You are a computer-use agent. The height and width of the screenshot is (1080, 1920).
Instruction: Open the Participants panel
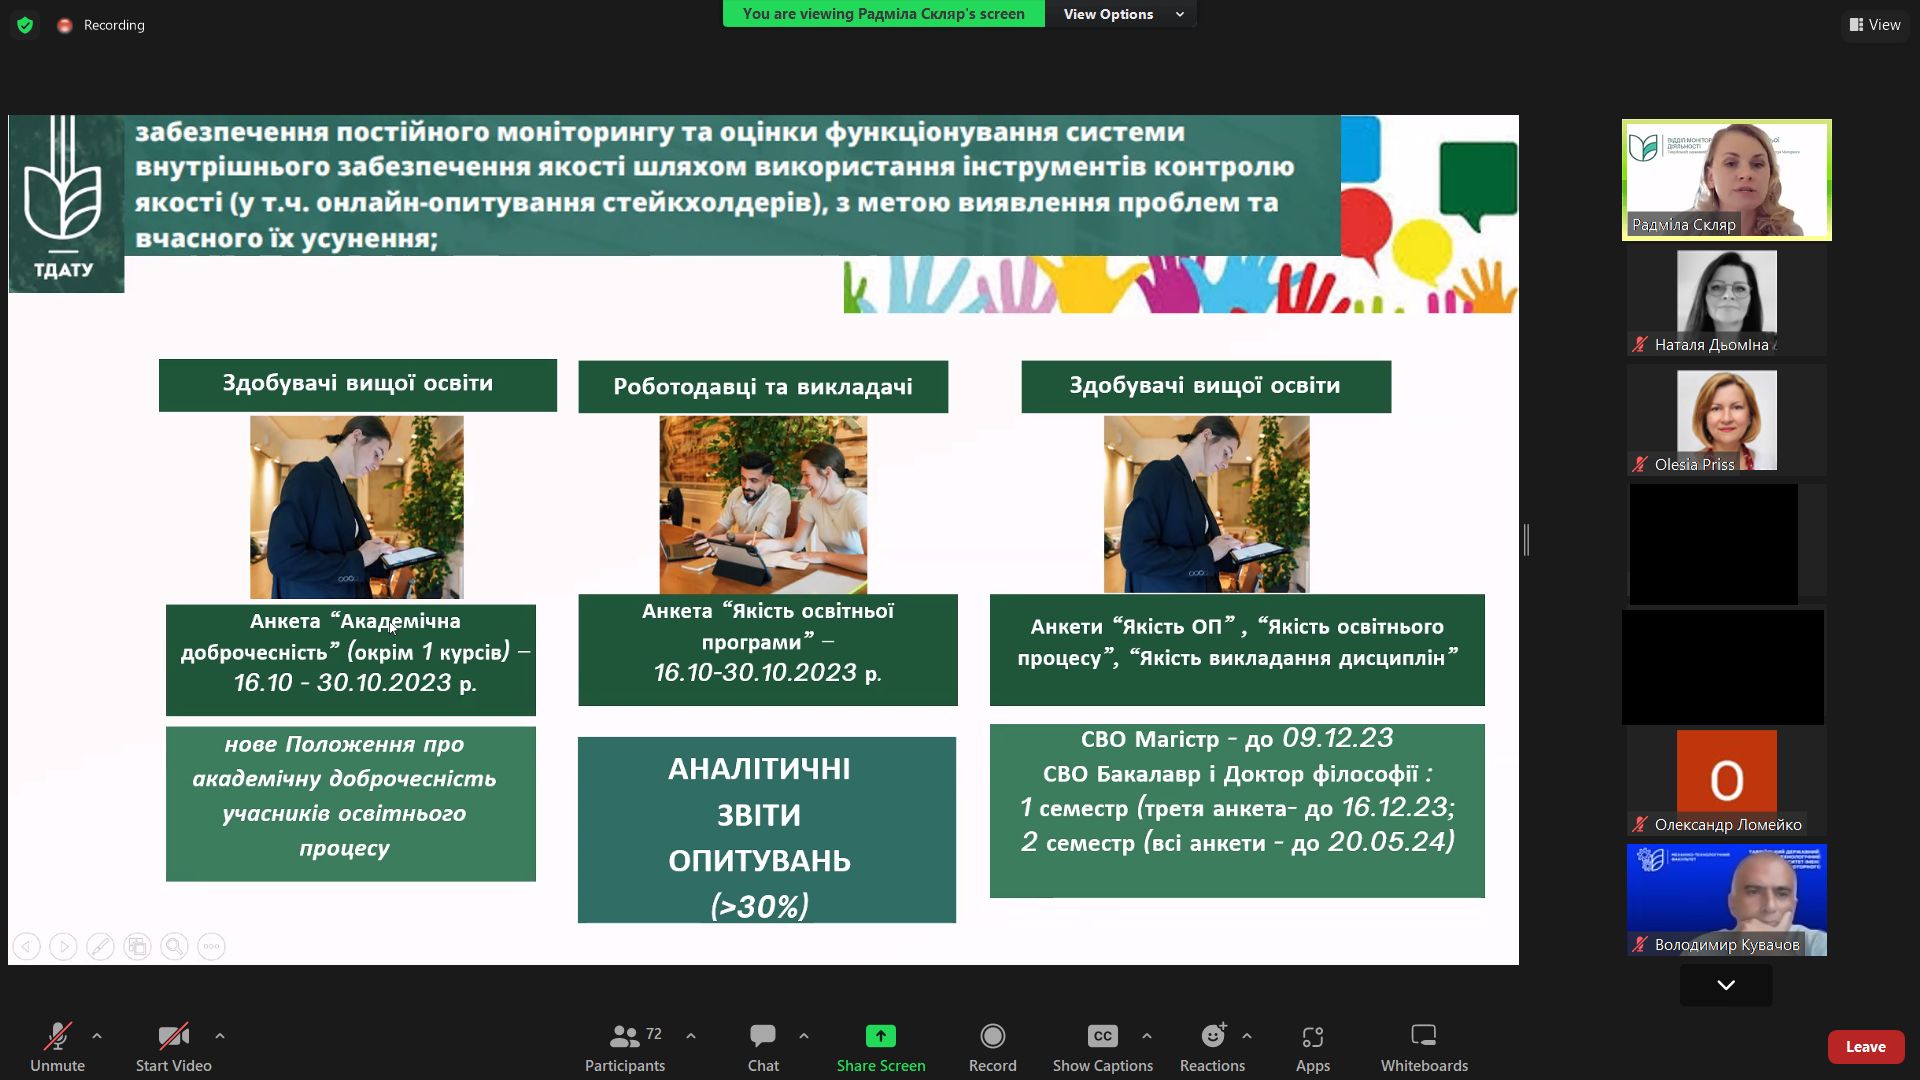pos(625,1046)
